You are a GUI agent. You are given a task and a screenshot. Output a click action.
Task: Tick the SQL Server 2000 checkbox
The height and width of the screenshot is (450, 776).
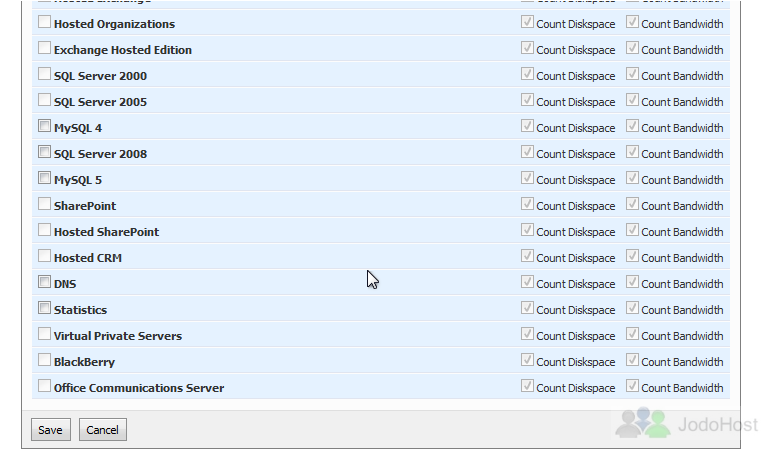coord(44,74)
